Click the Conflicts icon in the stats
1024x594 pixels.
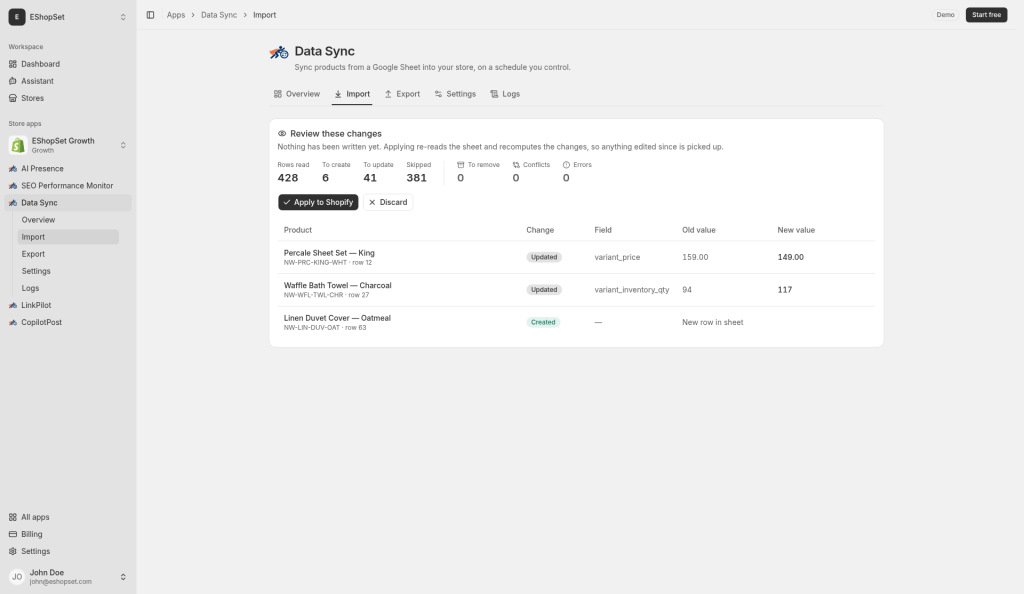click(x=516, y=165)
